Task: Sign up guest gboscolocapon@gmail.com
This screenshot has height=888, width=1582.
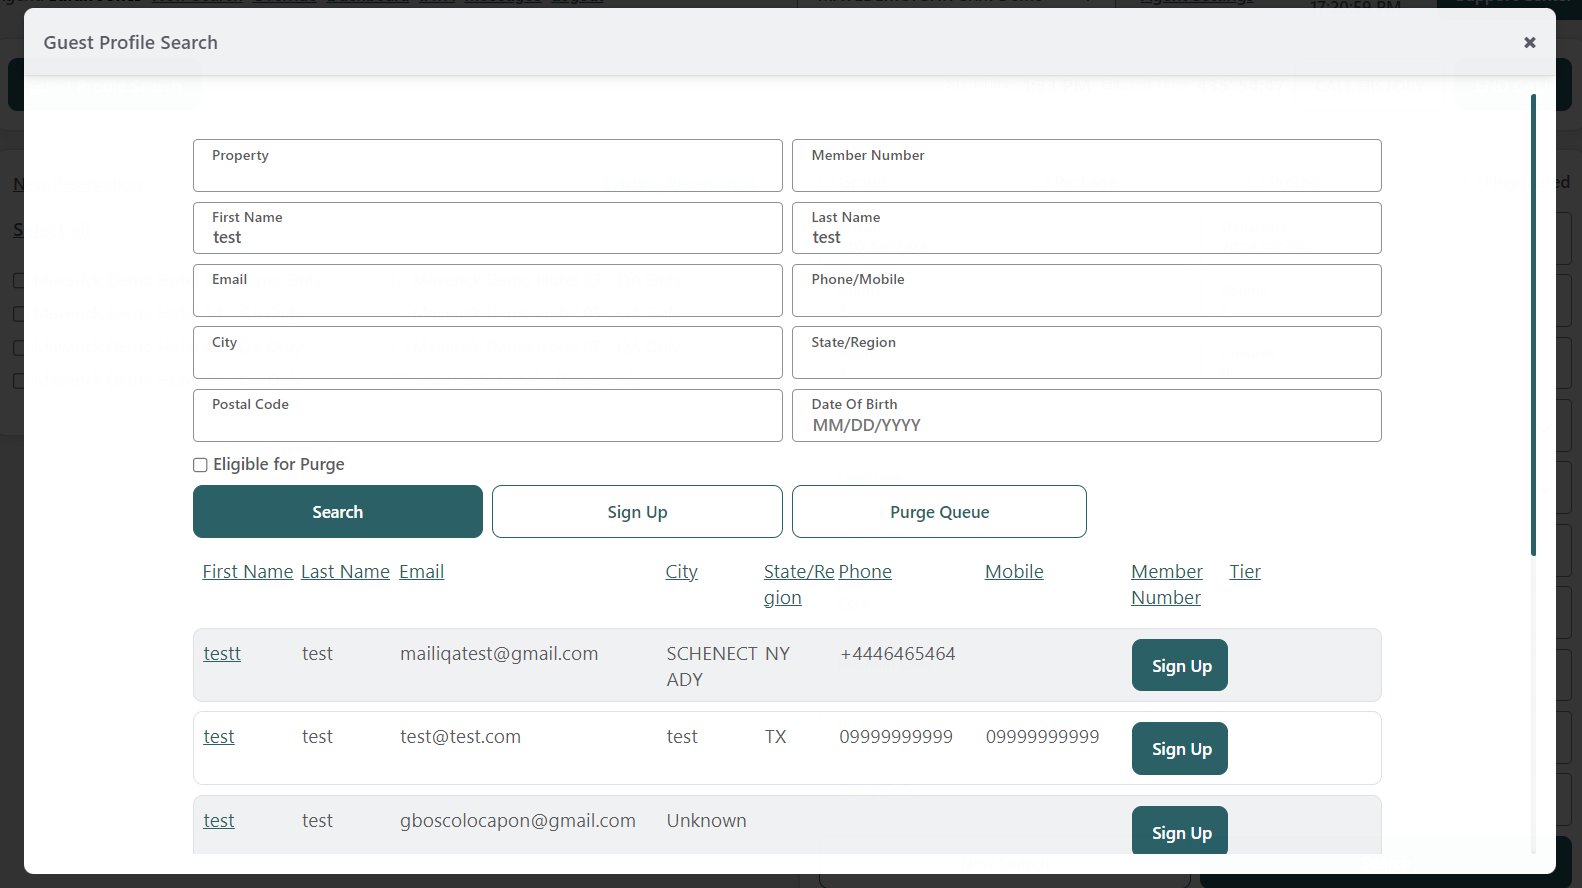Action: pyautogui.click(x=1180, y=831)
